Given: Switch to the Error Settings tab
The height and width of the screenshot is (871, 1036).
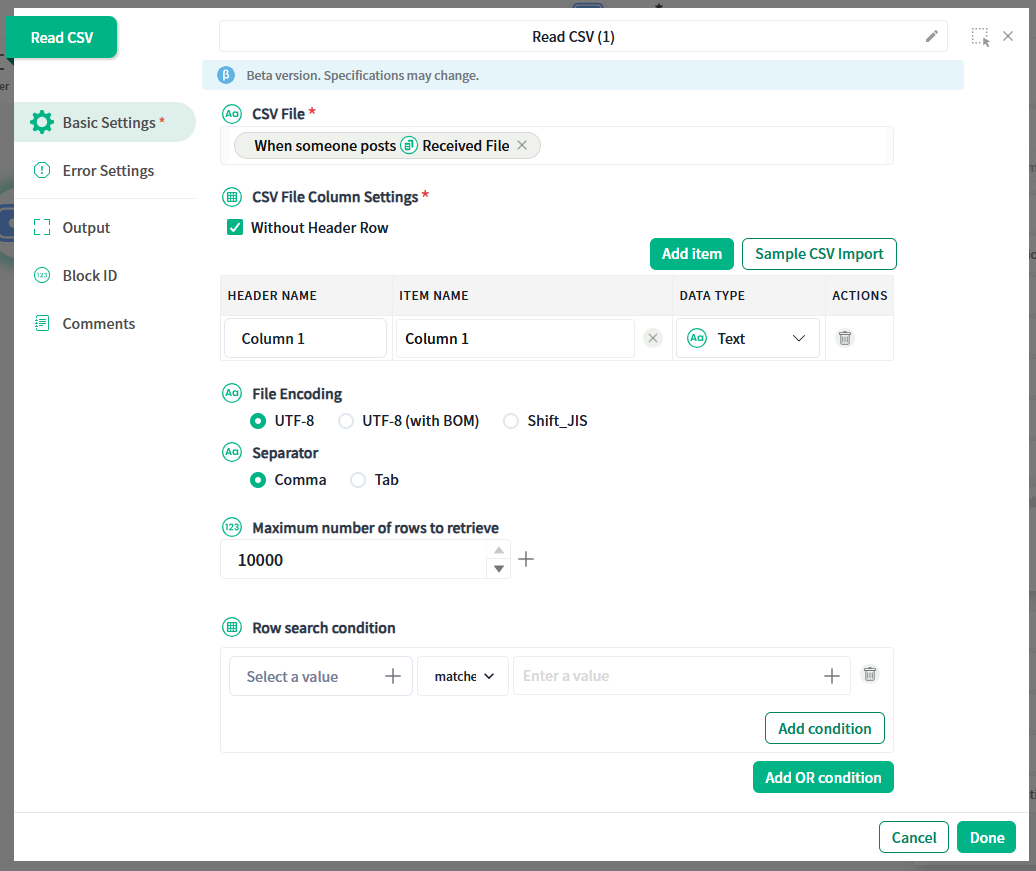Looking at the screenshot, I should (108, 171).
